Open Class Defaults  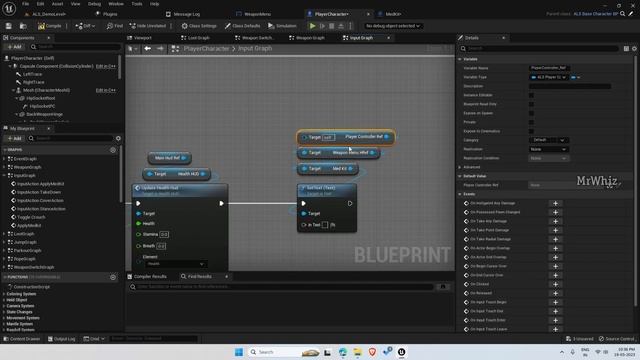[x=242, y=26]
